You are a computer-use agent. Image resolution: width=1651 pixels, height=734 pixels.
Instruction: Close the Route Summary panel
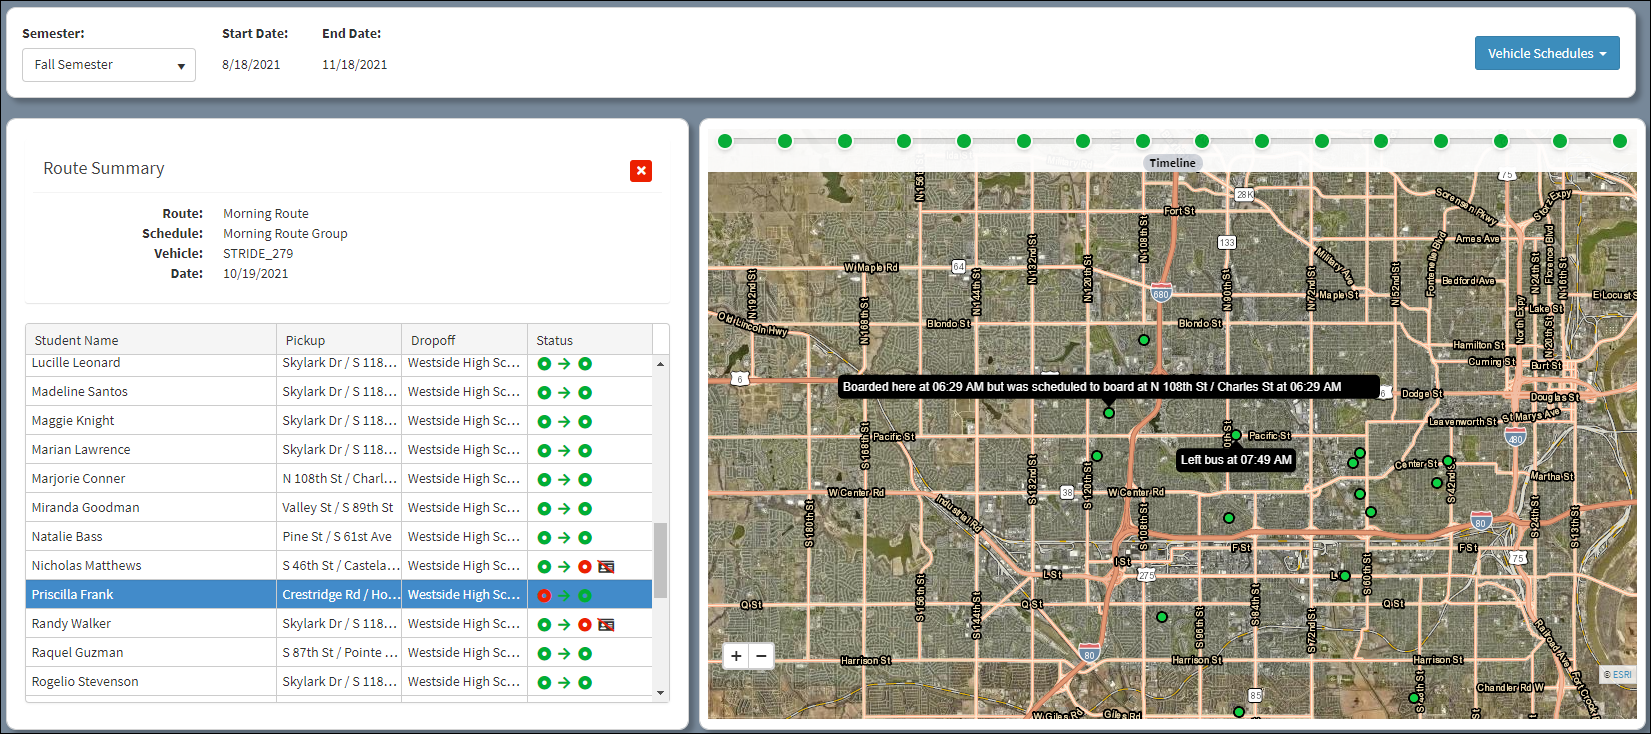click(641, 171)
